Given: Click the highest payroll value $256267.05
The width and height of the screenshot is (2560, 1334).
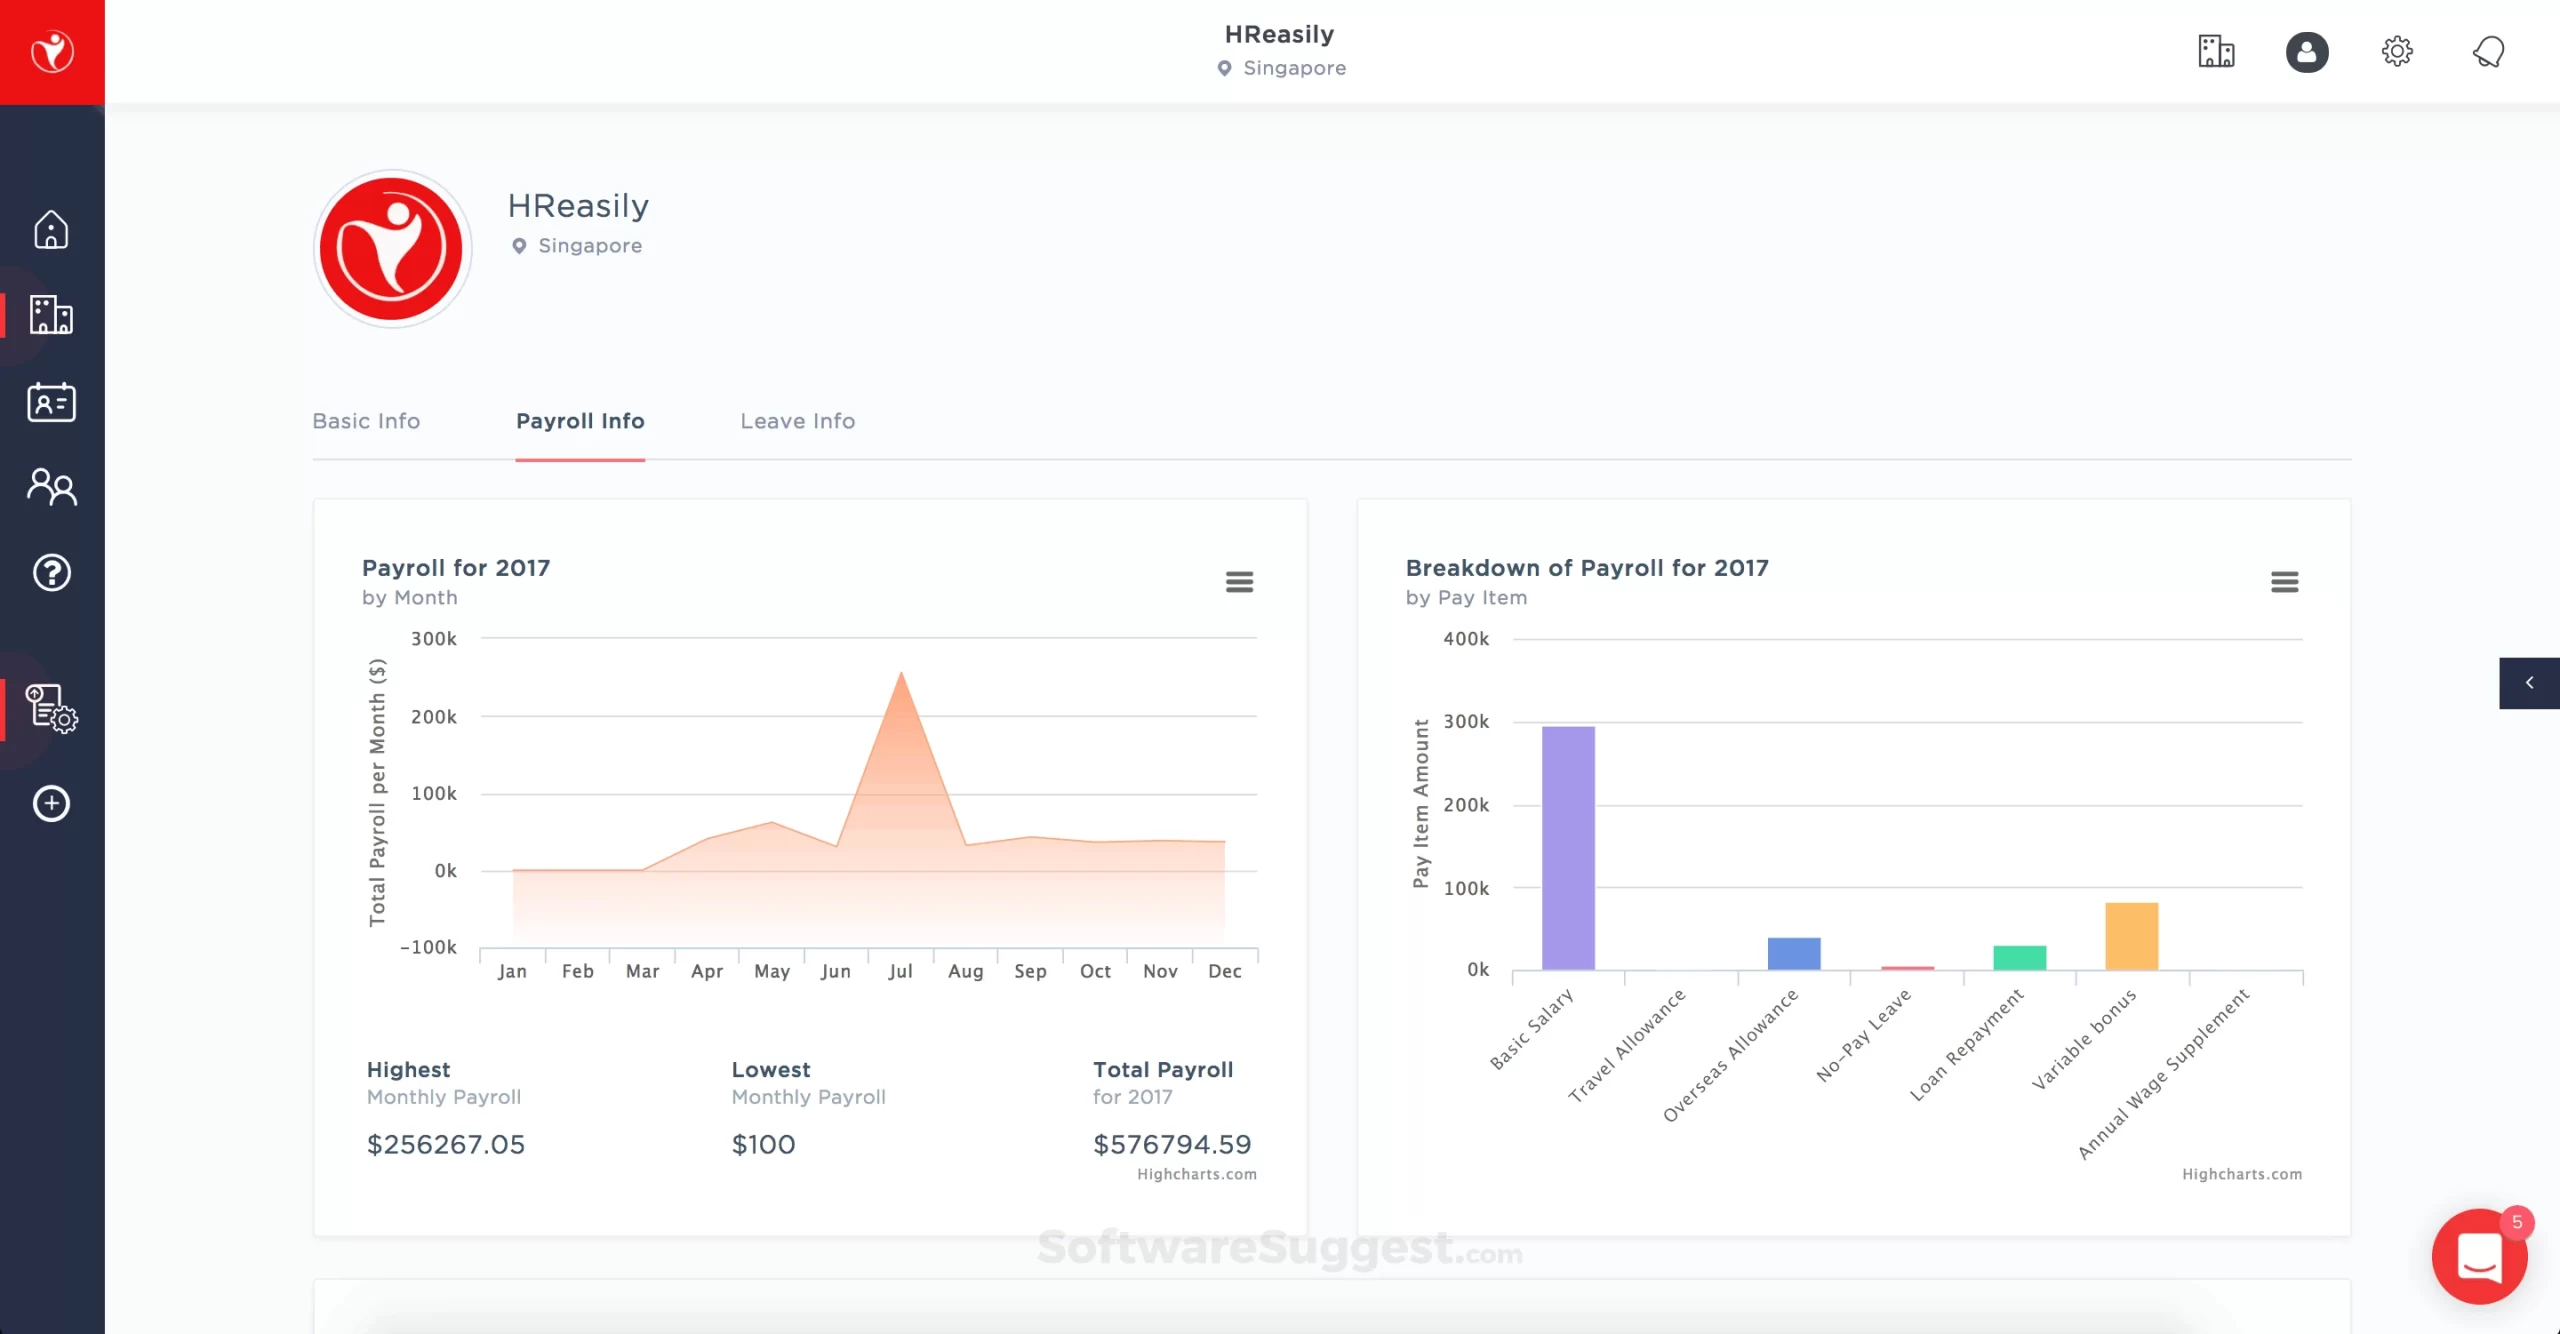Looking at the screenshot, I should [446, 1144].
